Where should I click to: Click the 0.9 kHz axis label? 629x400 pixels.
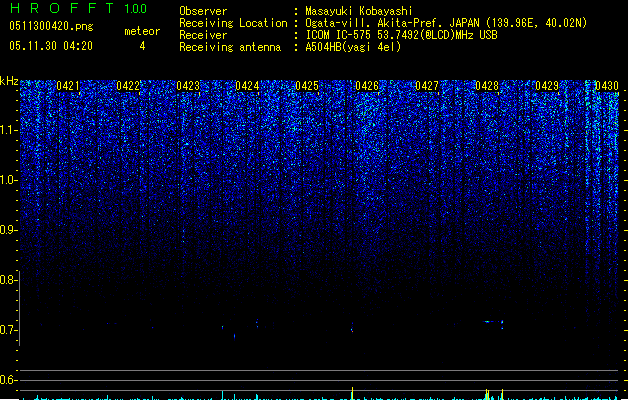(8, 230)
